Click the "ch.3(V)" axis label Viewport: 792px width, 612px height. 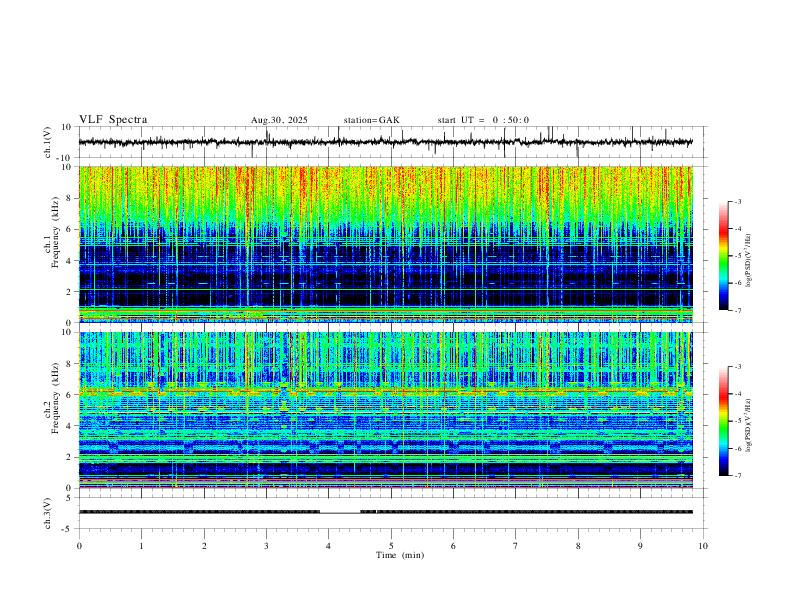[x=48, y=513]
